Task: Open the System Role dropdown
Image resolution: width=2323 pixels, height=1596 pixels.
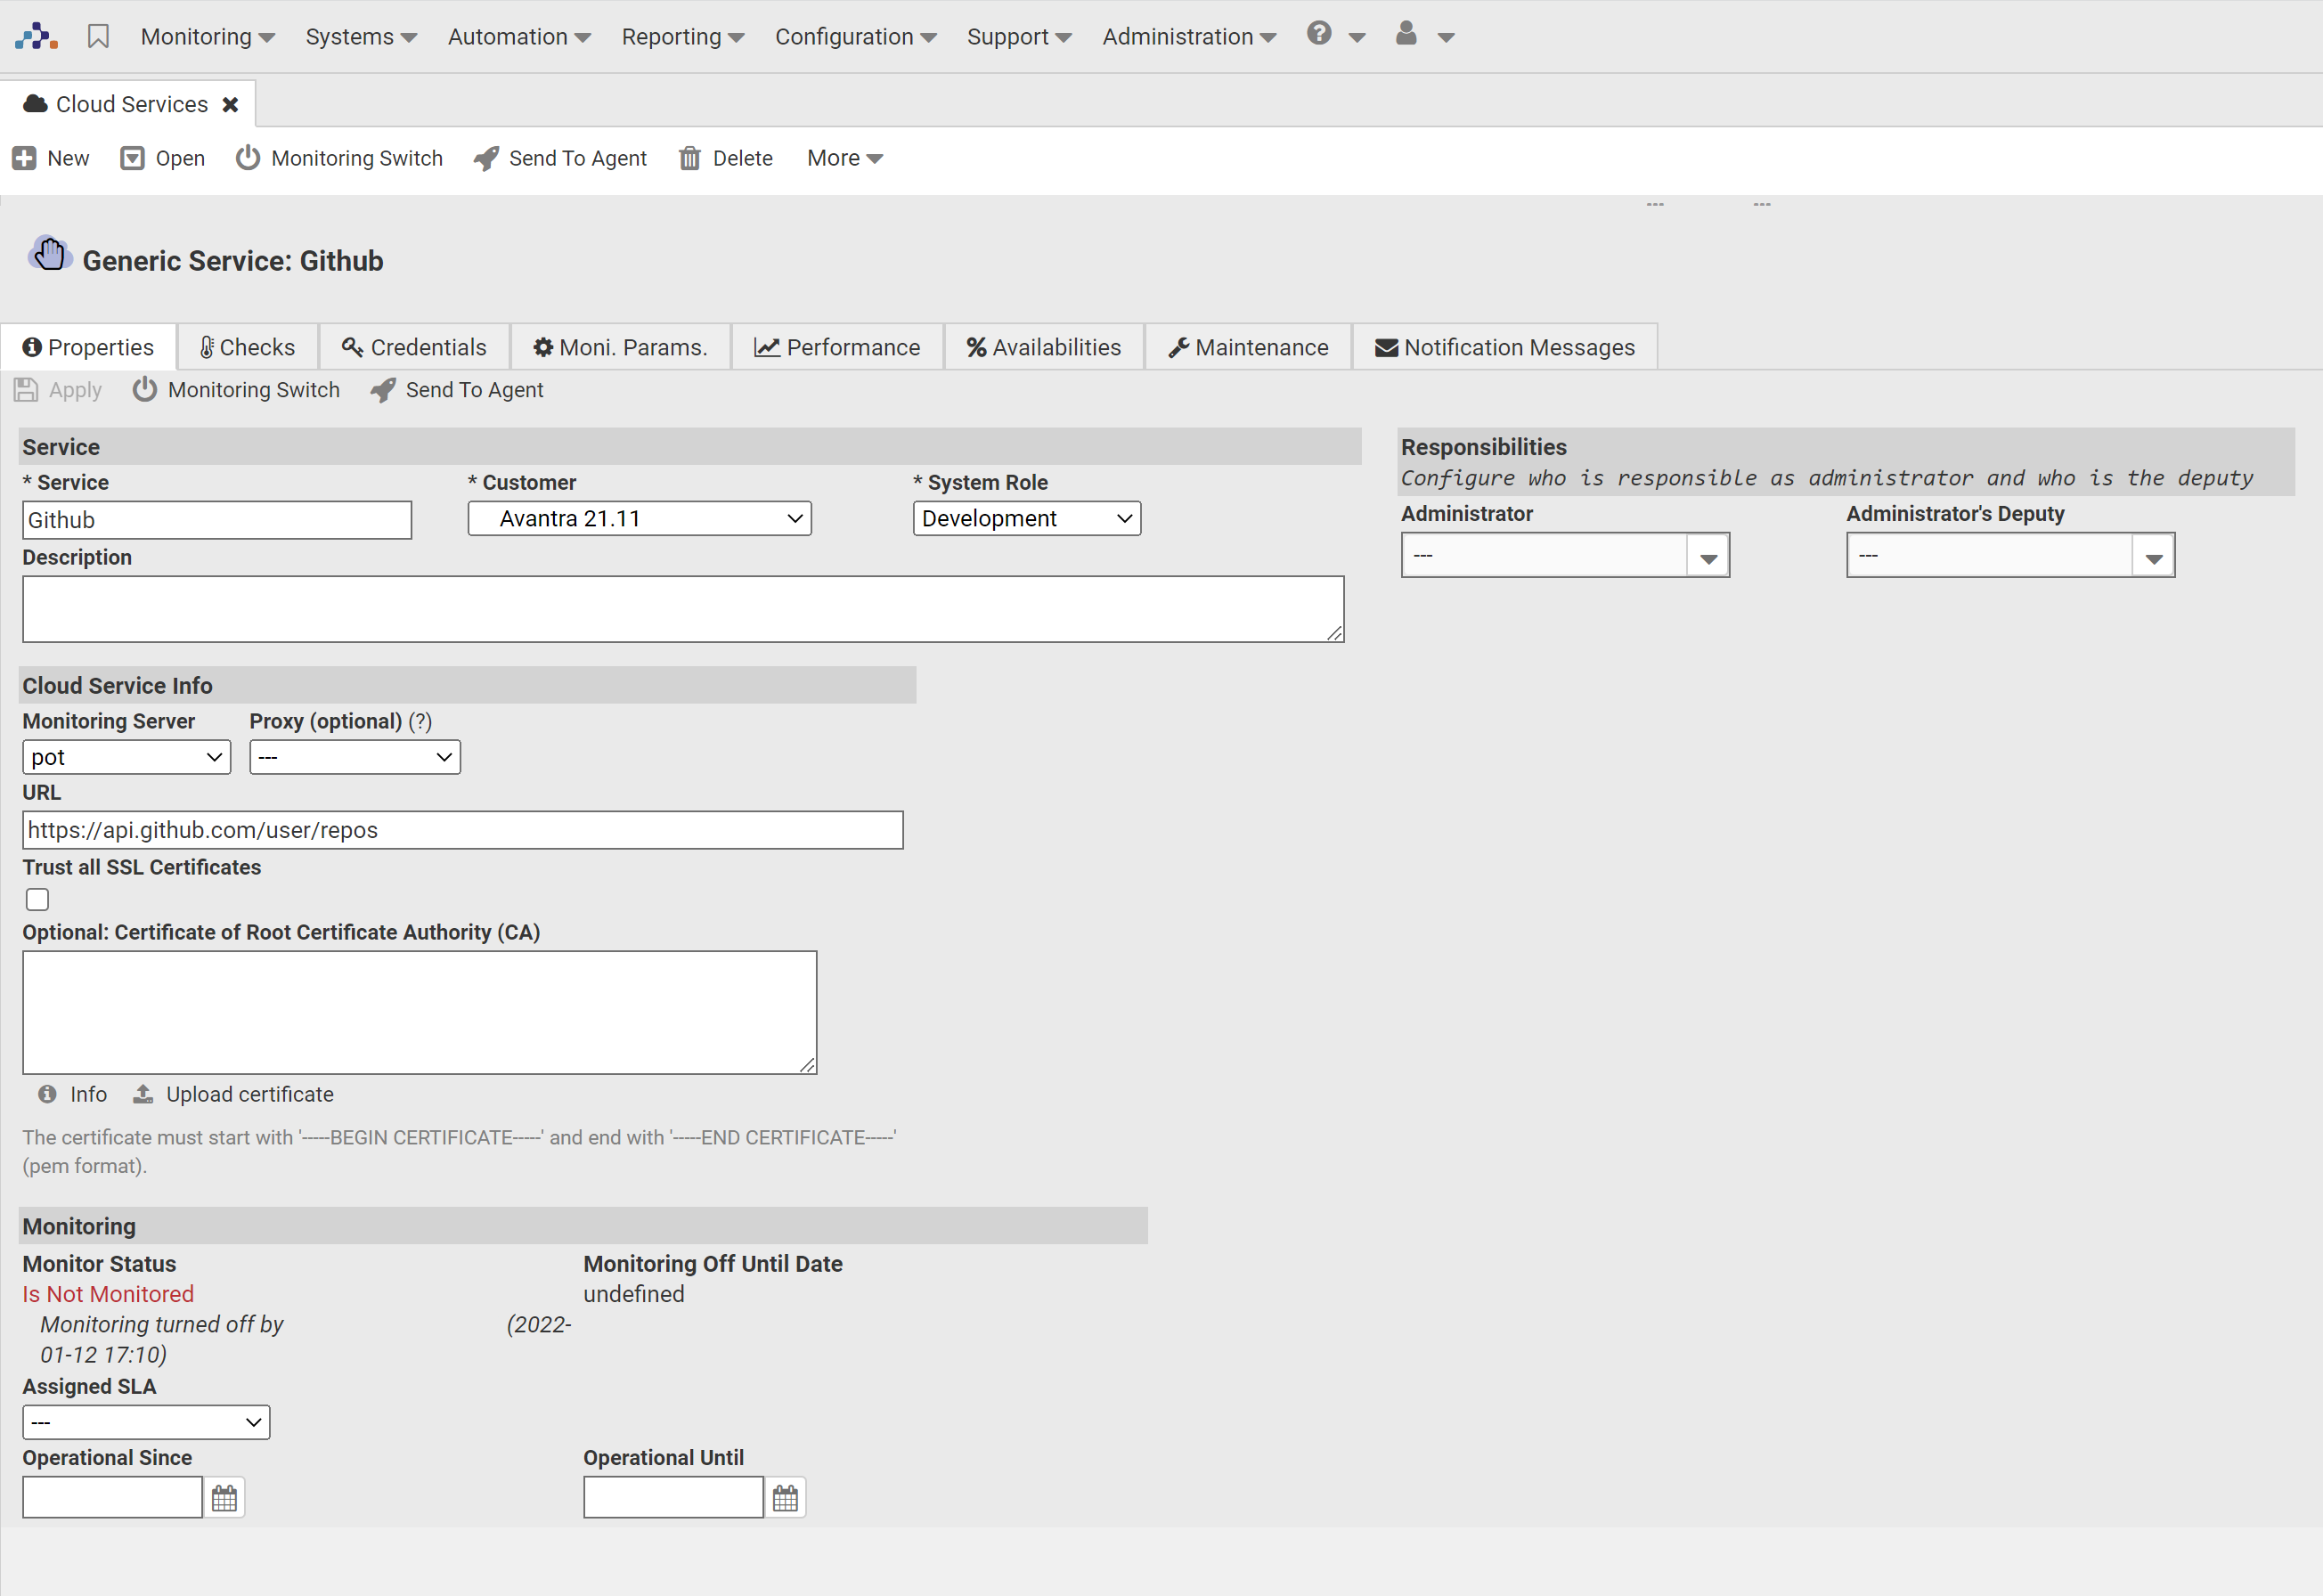Action: [x=1026, y=518]
